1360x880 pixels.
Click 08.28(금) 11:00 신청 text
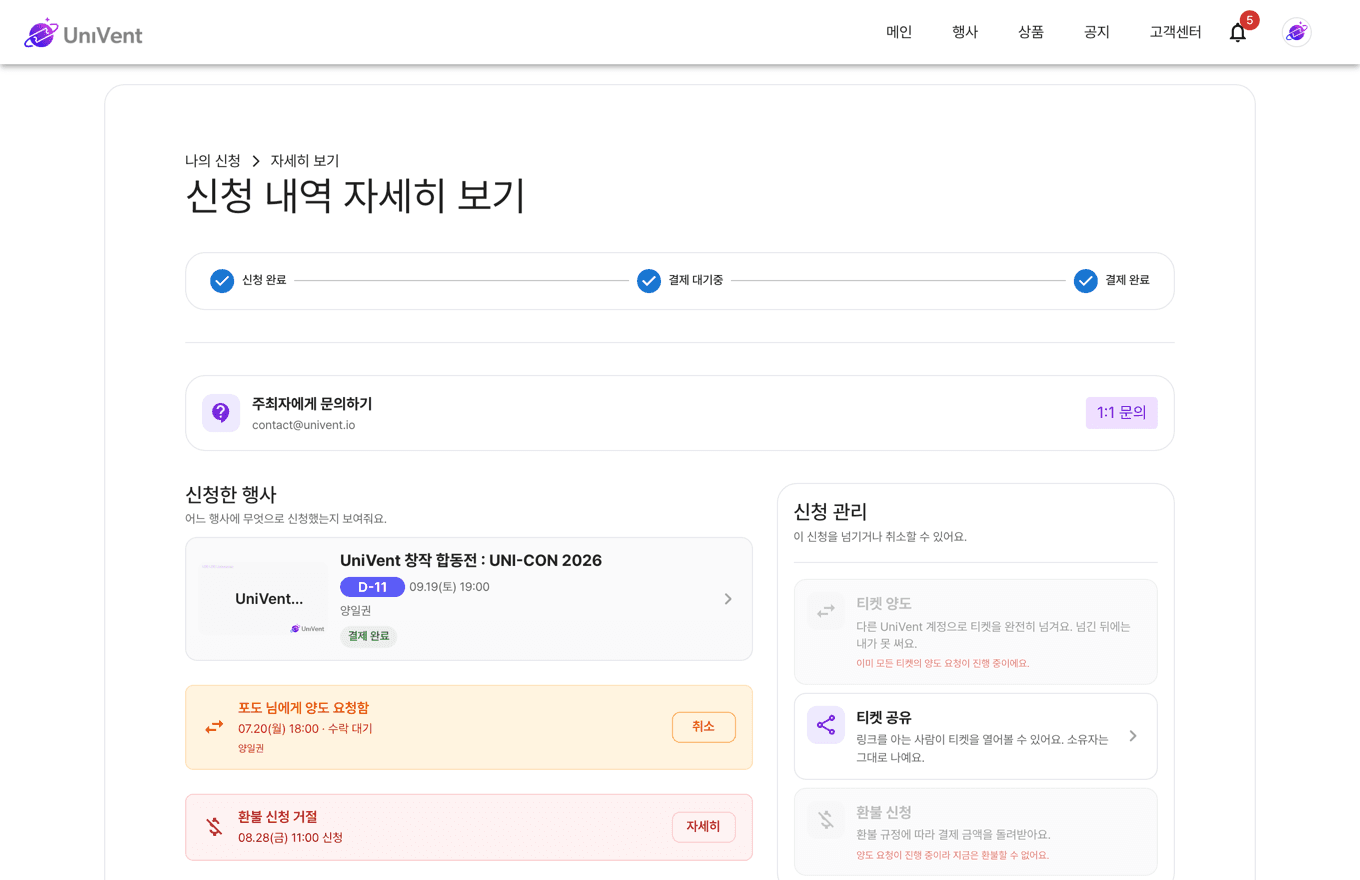(290, 838)
